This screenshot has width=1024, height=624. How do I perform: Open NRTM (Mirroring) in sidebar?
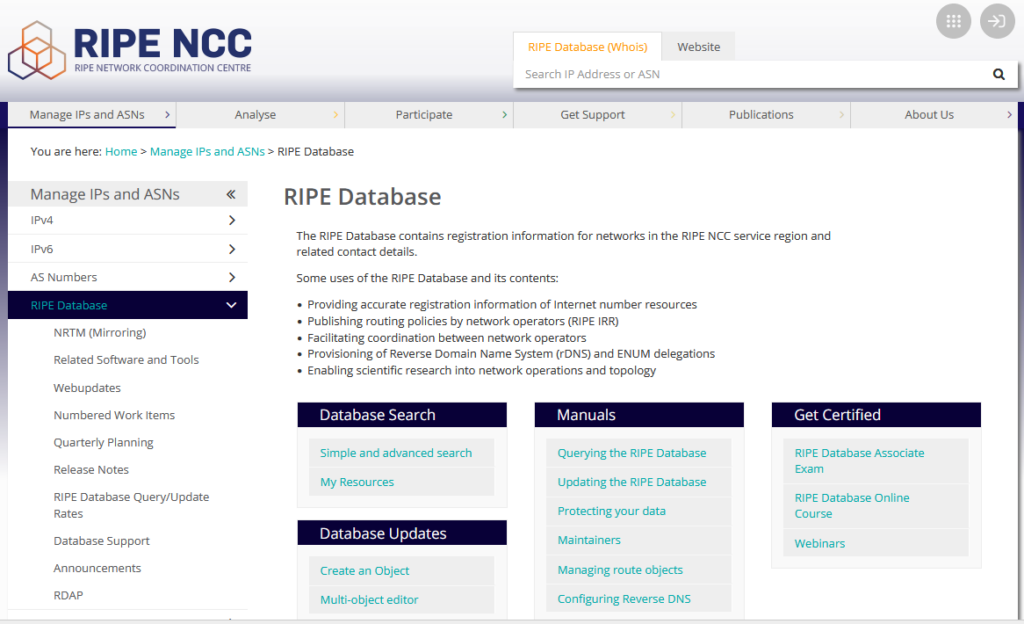coord(100,333)
